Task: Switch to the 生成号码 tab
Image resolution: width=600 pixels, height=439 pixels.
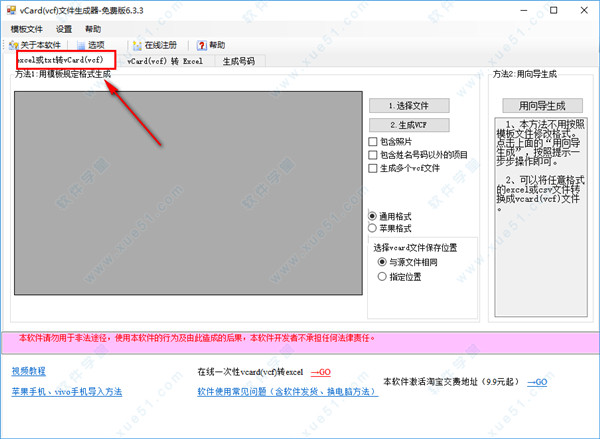Action: pyautogui.click(x=238, y=61)
